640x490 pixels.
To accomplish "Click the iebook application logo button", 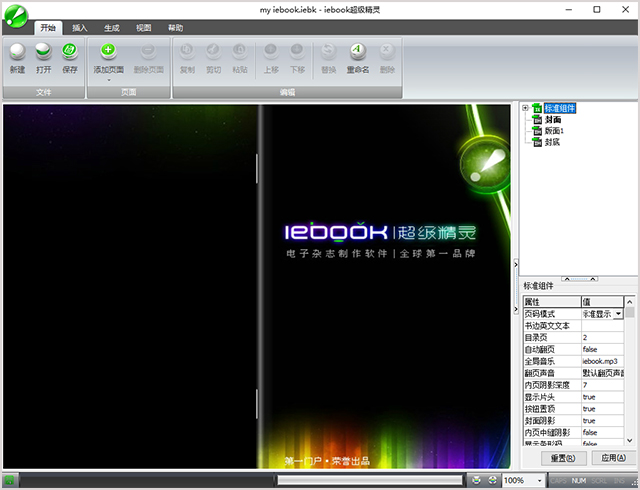I will click(17, 14).
